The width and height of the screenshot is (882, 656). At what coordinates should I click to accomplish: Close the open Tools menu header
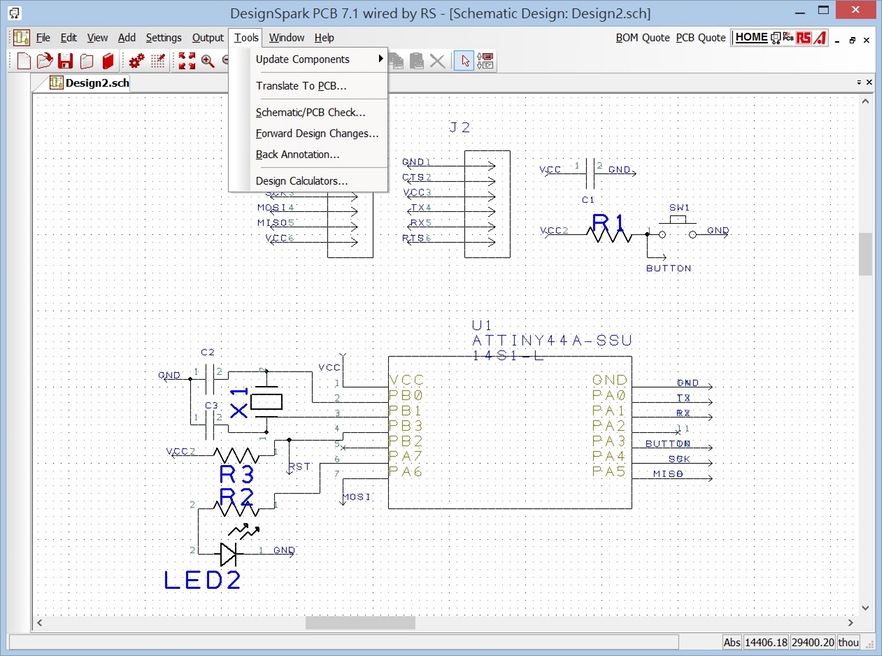tap(246, 38)
